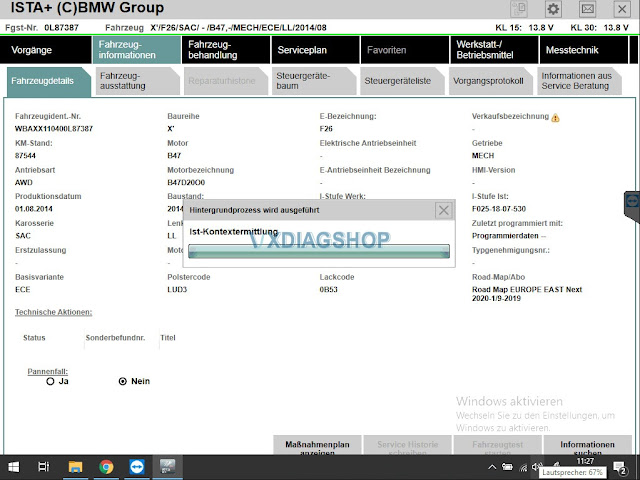Open Fahrzeuginformationen main menu
640x480 pixels.
pos(137,50)
